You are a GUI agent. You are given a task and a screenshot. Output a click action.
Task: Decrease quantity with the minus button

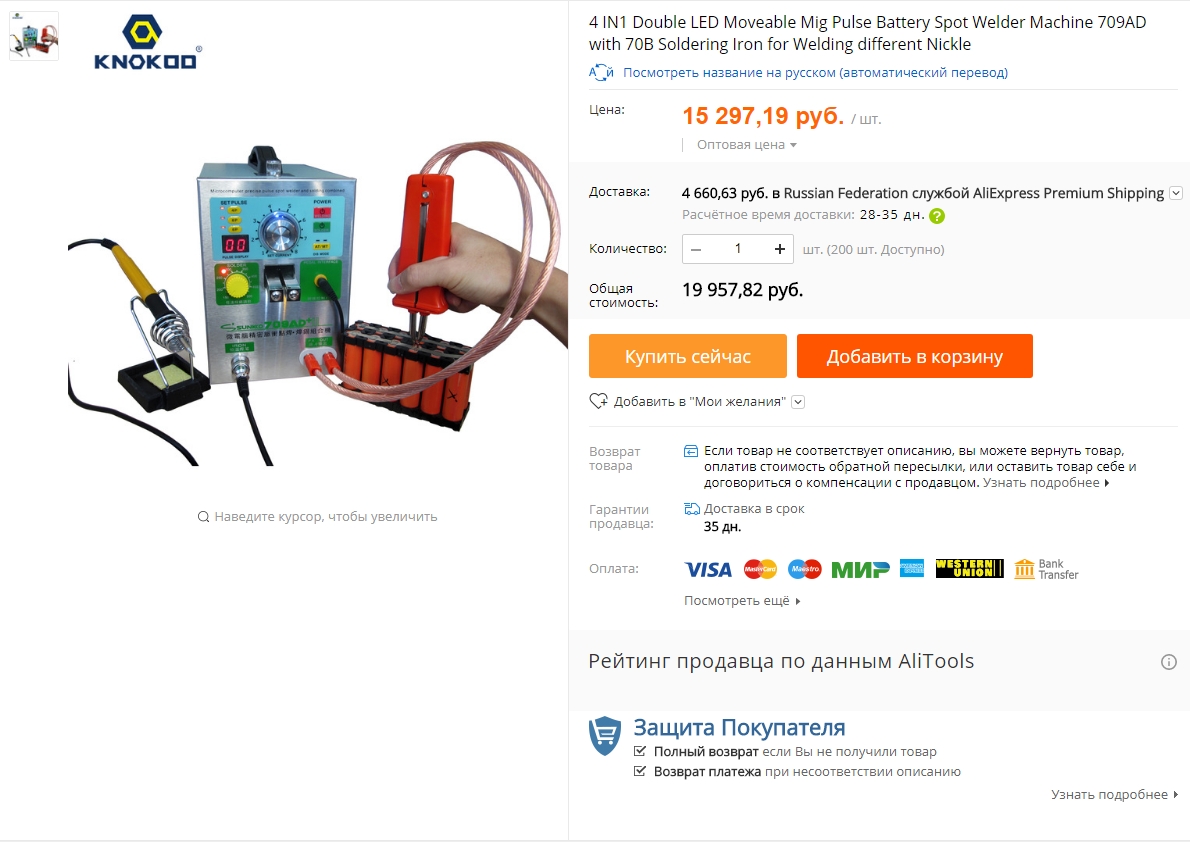(696, 249)
